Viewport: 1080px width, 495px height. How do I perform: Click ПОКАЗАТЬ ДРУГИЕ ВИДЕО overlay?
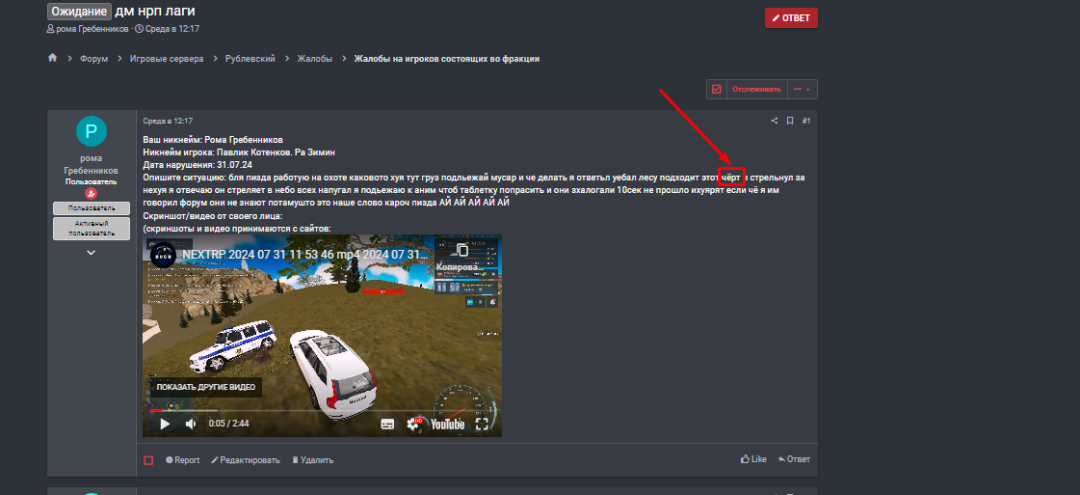[206, 387]
